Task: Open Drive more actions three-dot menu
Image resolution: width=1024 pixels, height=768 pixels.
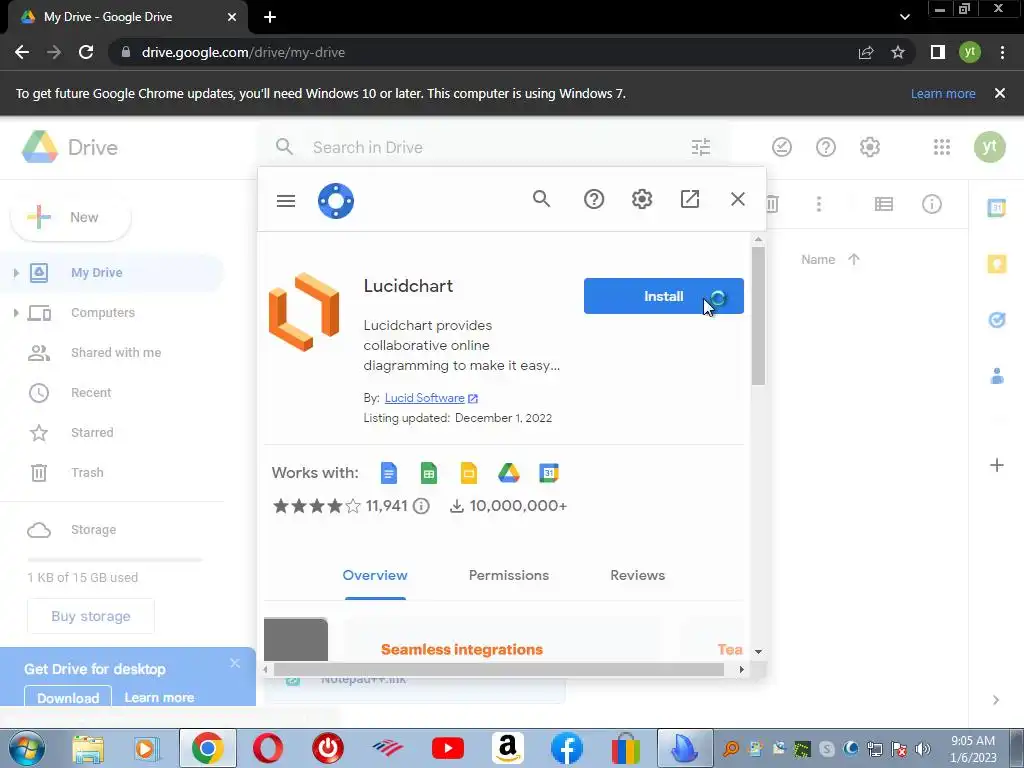Action: (x=819, y=204)
